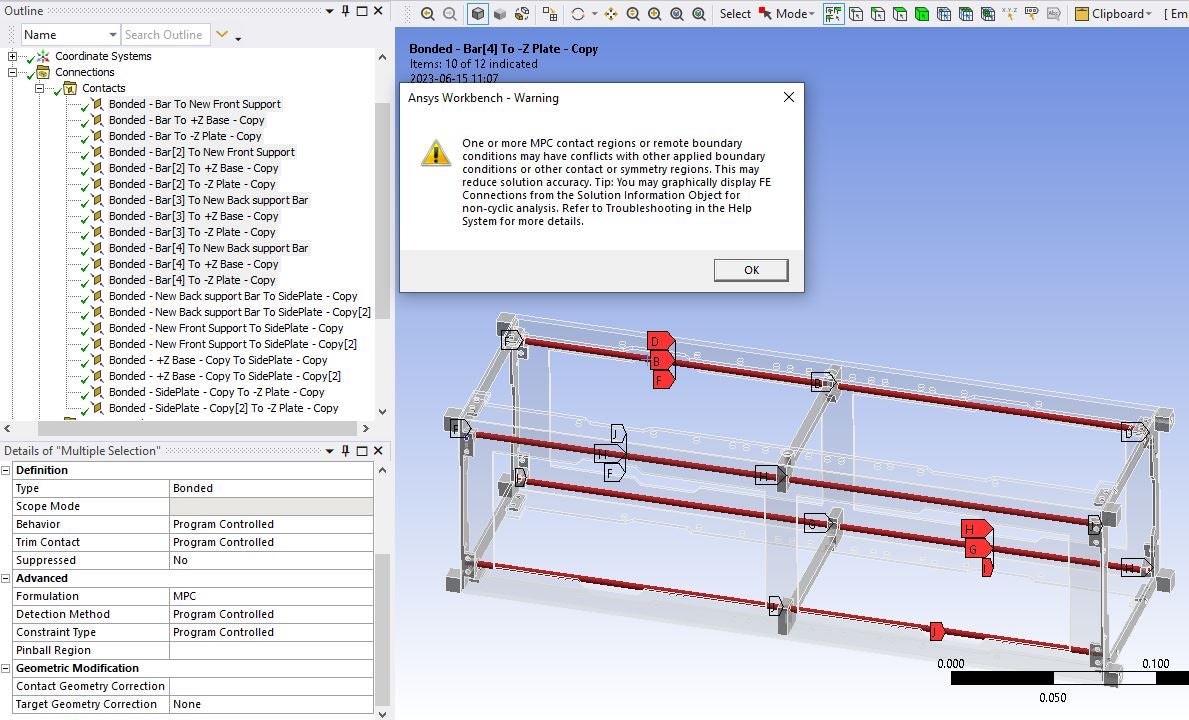1189x720 pixels.
Task: Choose the Face selection filter
Action: [900, 14]
